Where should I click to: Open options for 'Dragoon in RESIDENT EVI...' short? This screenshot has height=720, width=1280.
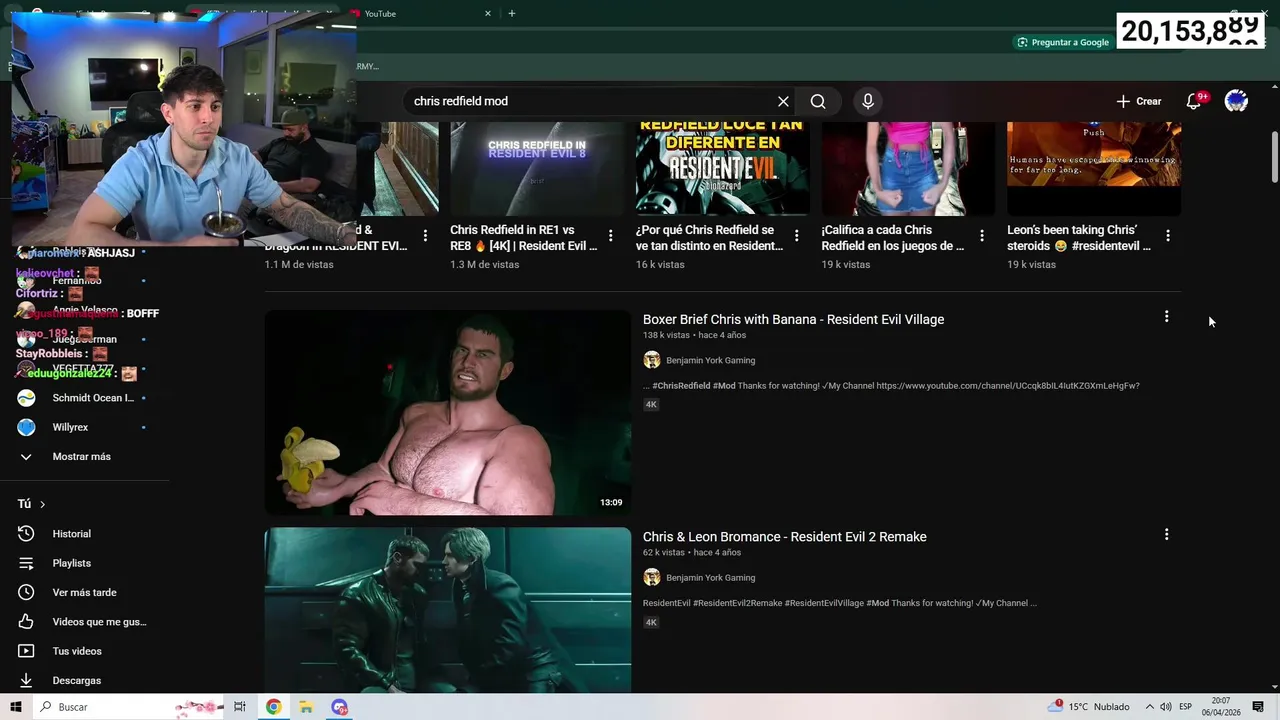425,236
